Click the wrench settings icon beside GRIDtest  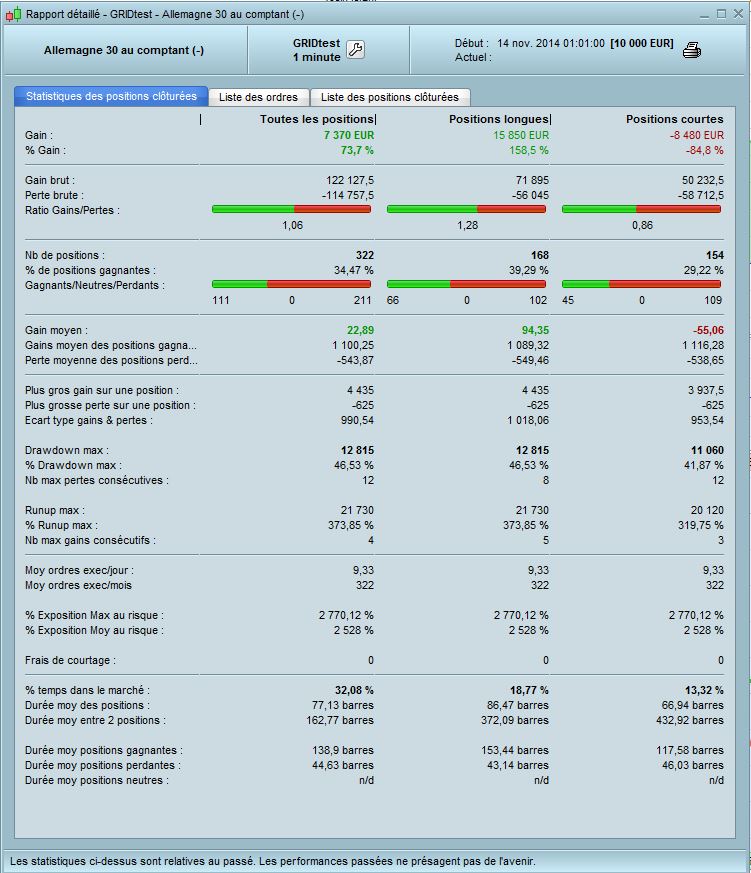click(355, 50)
